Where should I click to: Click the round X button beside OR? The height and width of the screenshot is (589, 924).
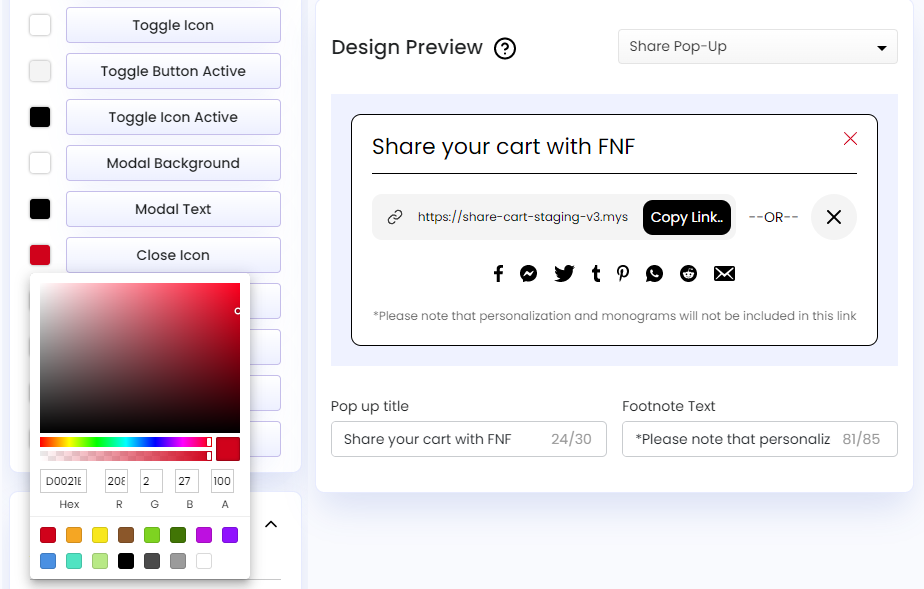pos(833,217)
